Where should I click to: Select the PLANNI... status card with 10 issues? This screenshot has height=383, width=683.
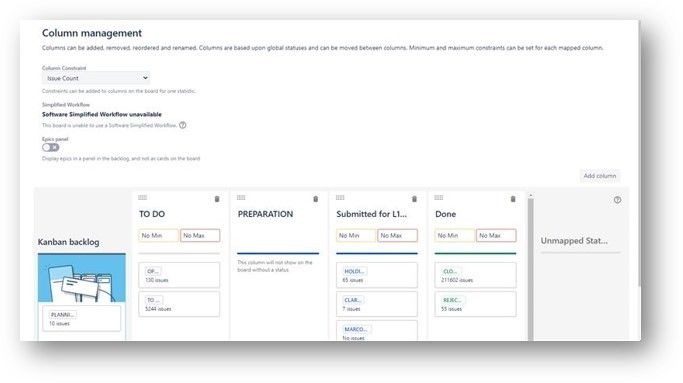tap(81, 319)
